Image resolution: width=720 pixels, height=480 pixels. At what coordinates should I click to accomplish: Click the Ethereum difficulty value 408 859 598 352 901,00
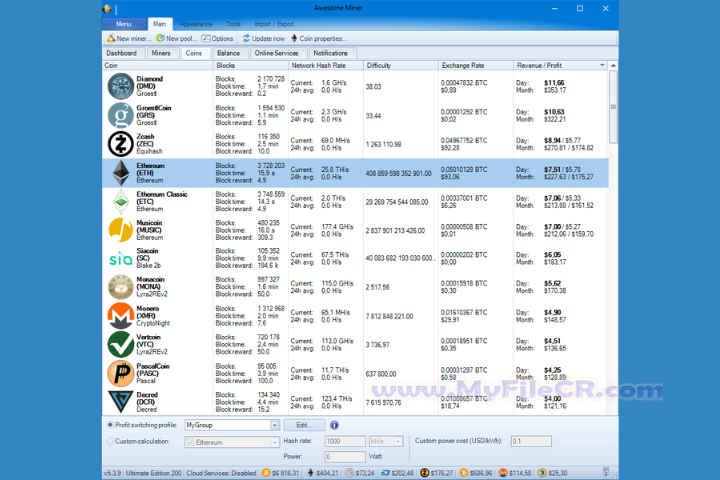(399, 173)
